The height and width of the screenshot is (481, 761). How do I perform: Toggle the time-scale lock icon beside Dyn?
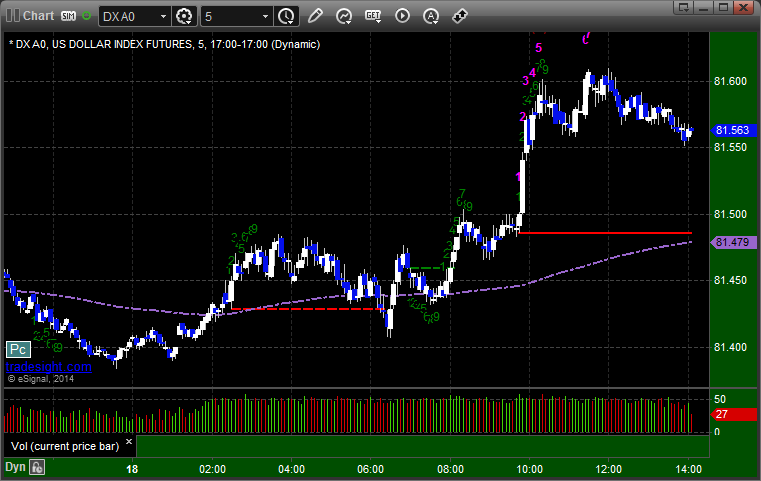[x=37, y=467]
